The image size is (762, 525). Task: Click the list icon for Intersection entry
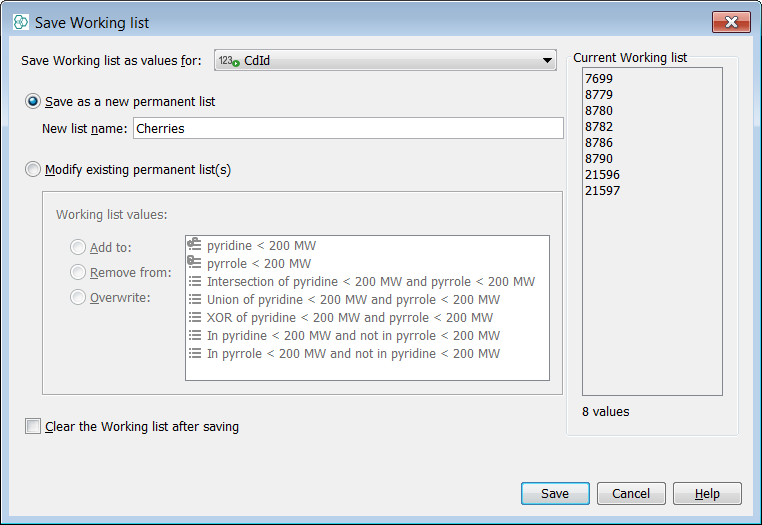[195, 281]
